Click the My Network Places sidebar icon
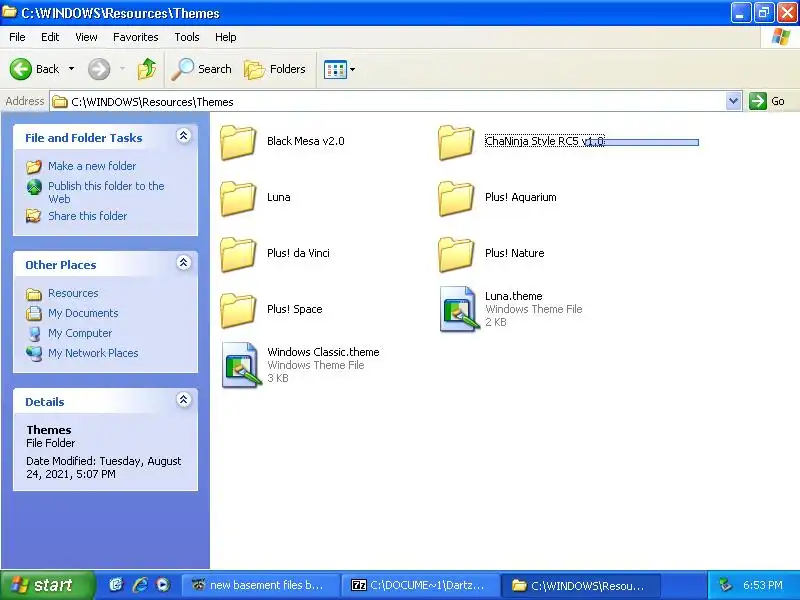Viewport: 800px width, 600px height. 34,353
